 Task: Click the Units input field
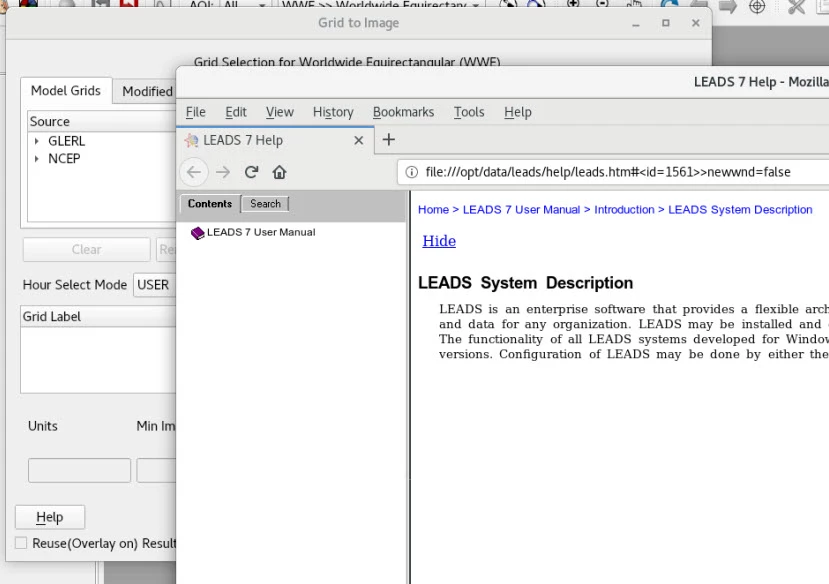(79, 470)
